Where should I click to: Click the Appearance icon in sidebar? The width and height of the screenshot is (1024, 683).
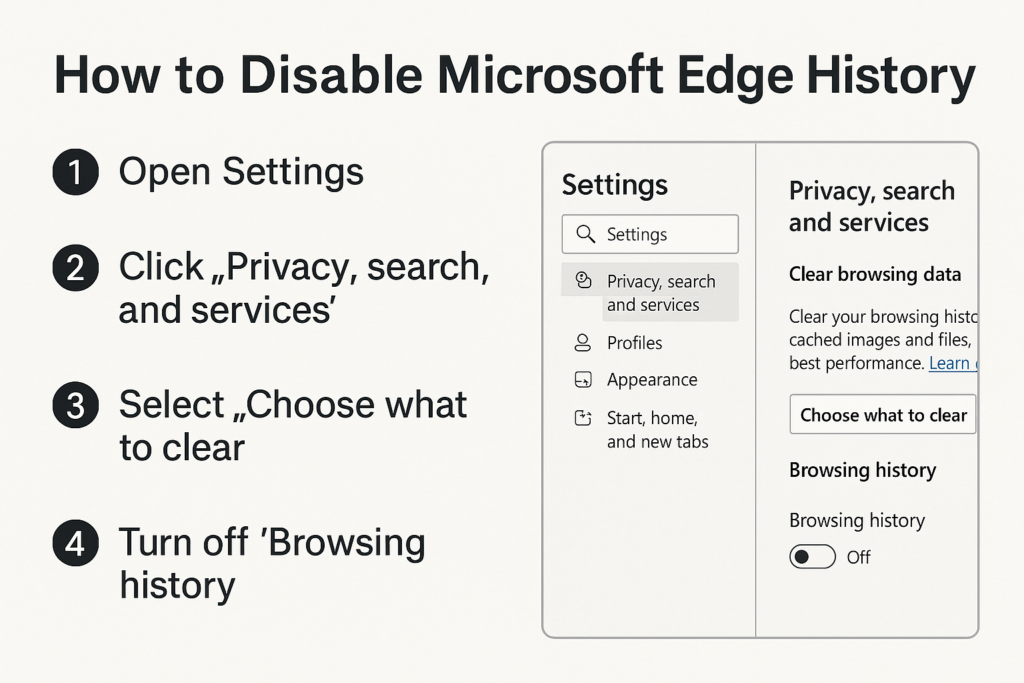tap(583, 379)
